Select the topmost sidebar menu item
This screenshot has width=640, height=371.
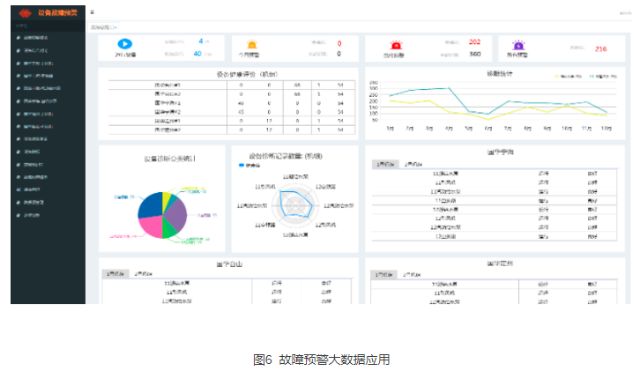pos(36,38)
